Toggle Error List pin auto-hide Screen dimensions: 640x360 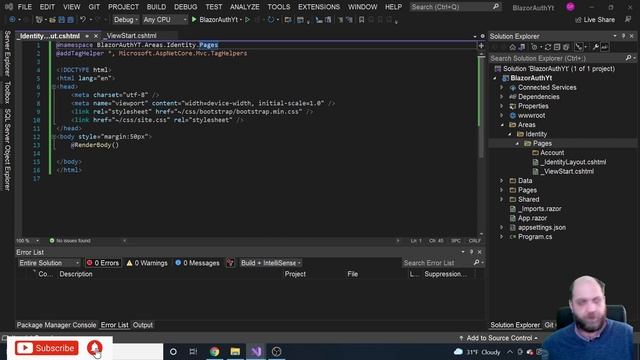click(x=471, y=252)
